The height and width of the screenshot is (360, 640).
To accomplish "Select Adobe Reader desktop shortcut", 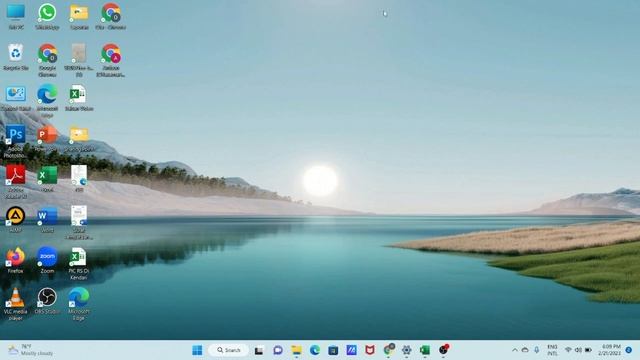I will 16,182.
